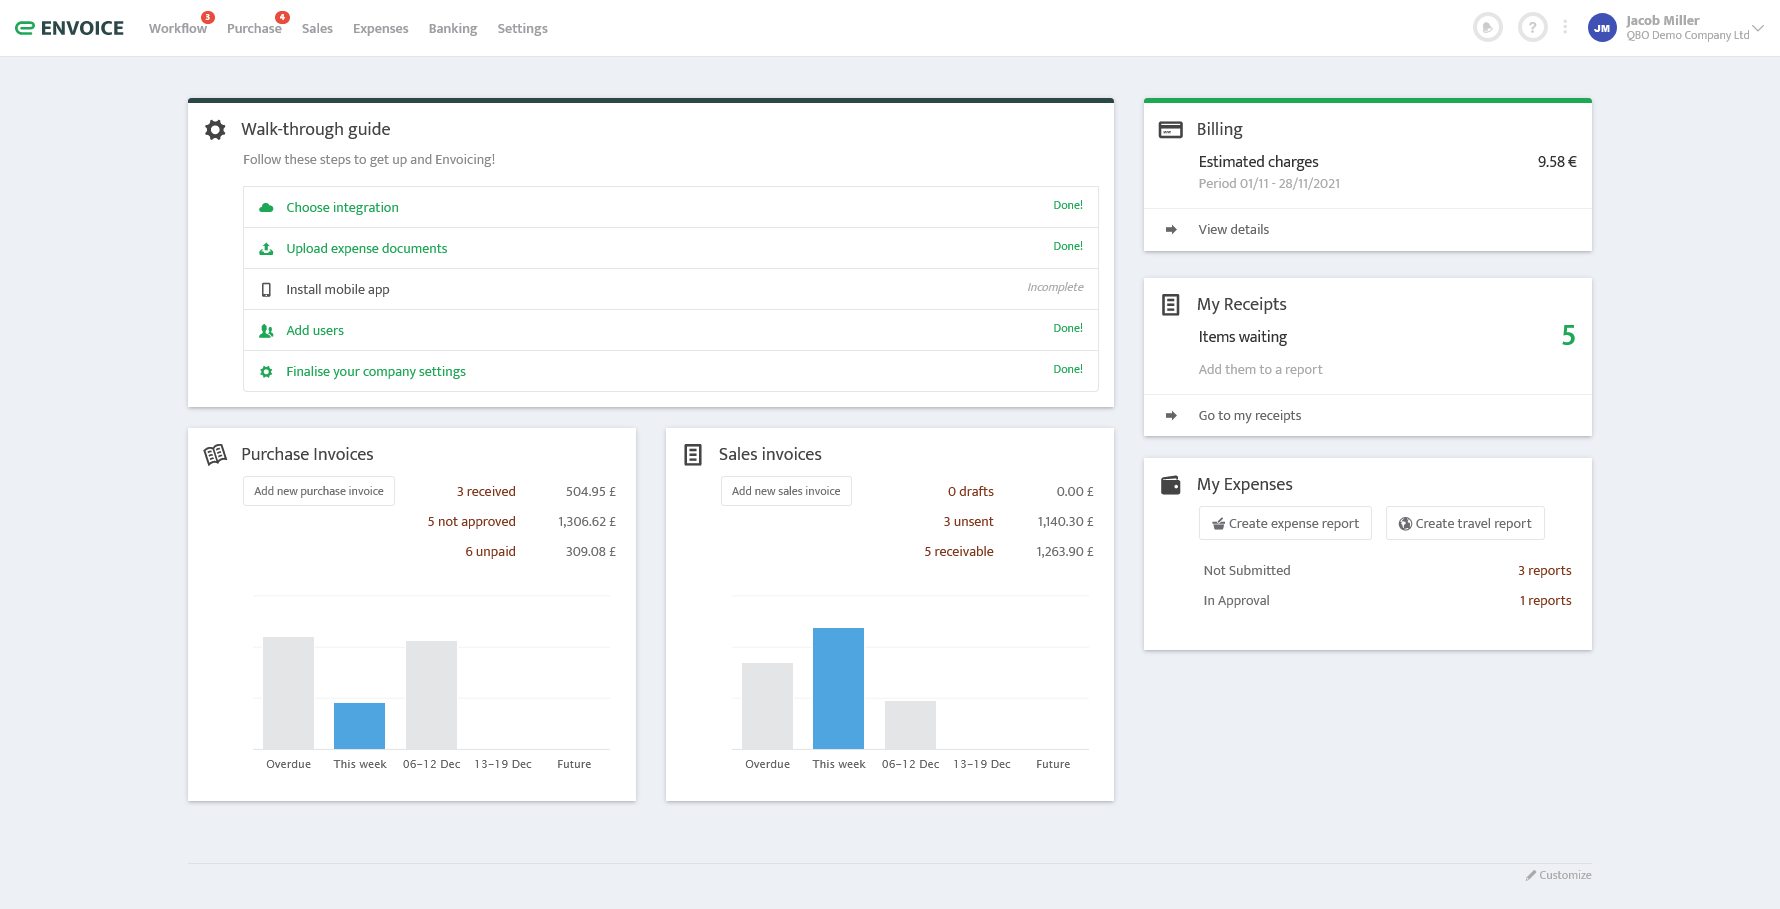Open the three-dot more options menu
The width and height of the screenshot is (1780, 909).
point(1565,28)
